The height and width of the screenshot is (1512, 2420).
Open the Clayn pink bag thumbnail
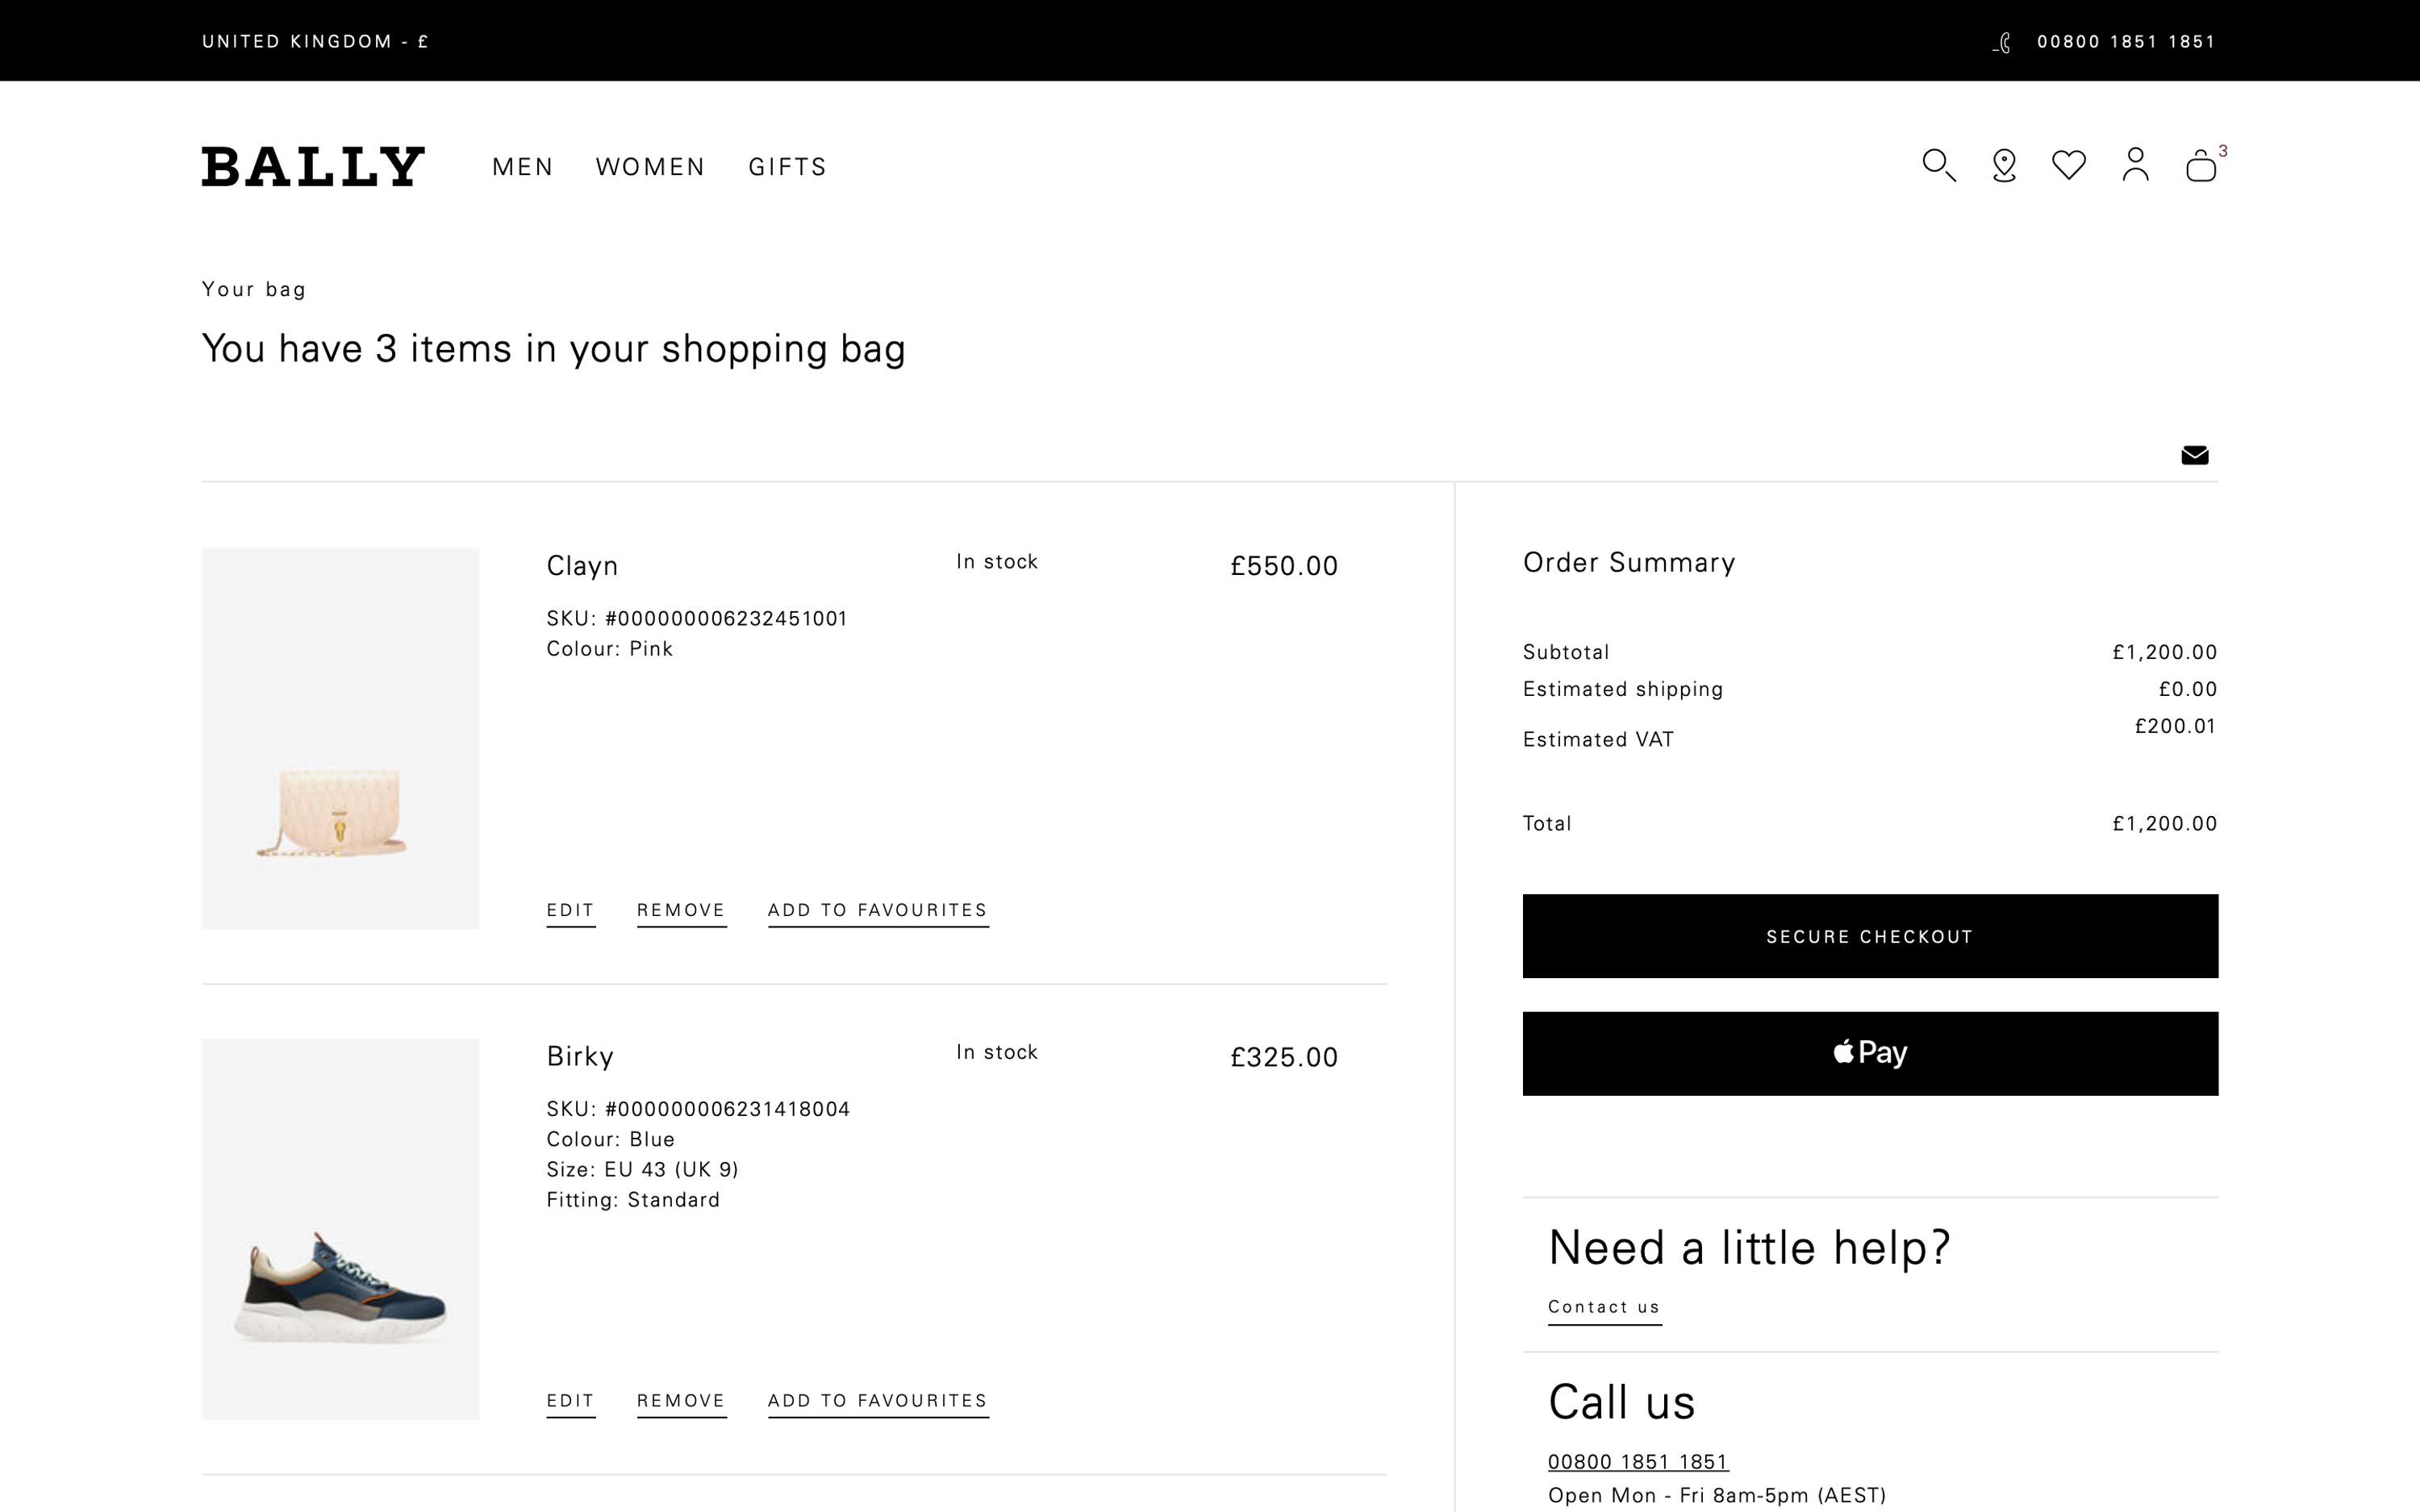click(x=340, y=738)
